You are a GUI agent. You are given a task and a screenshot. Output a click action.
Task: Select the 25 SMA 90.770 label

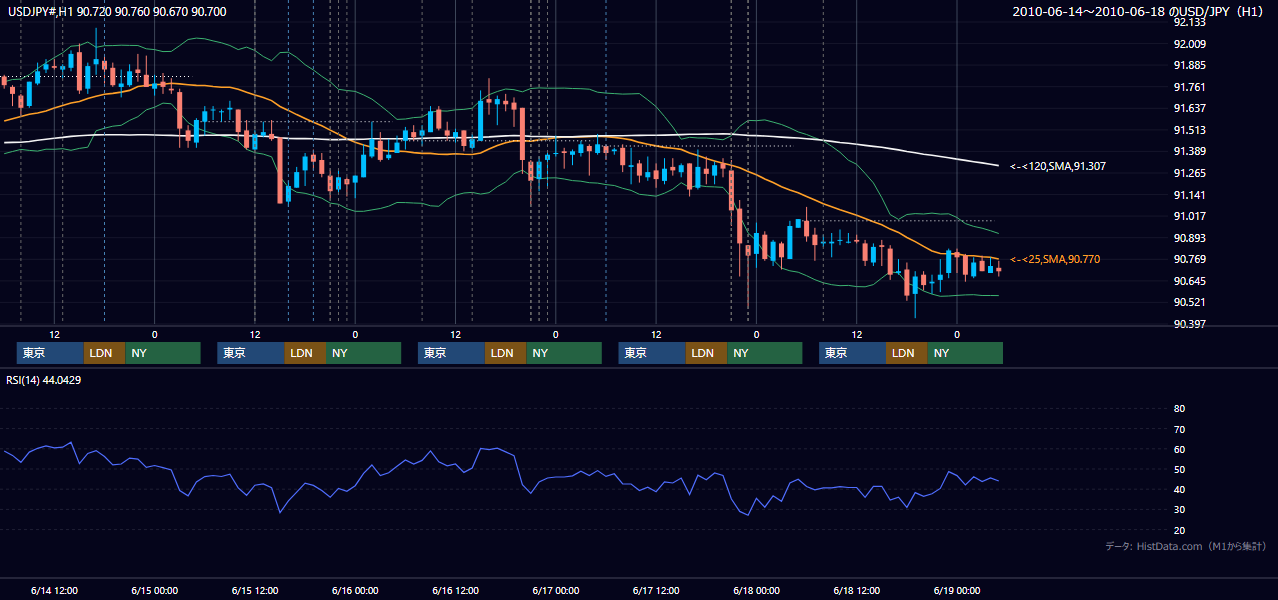1055,259
